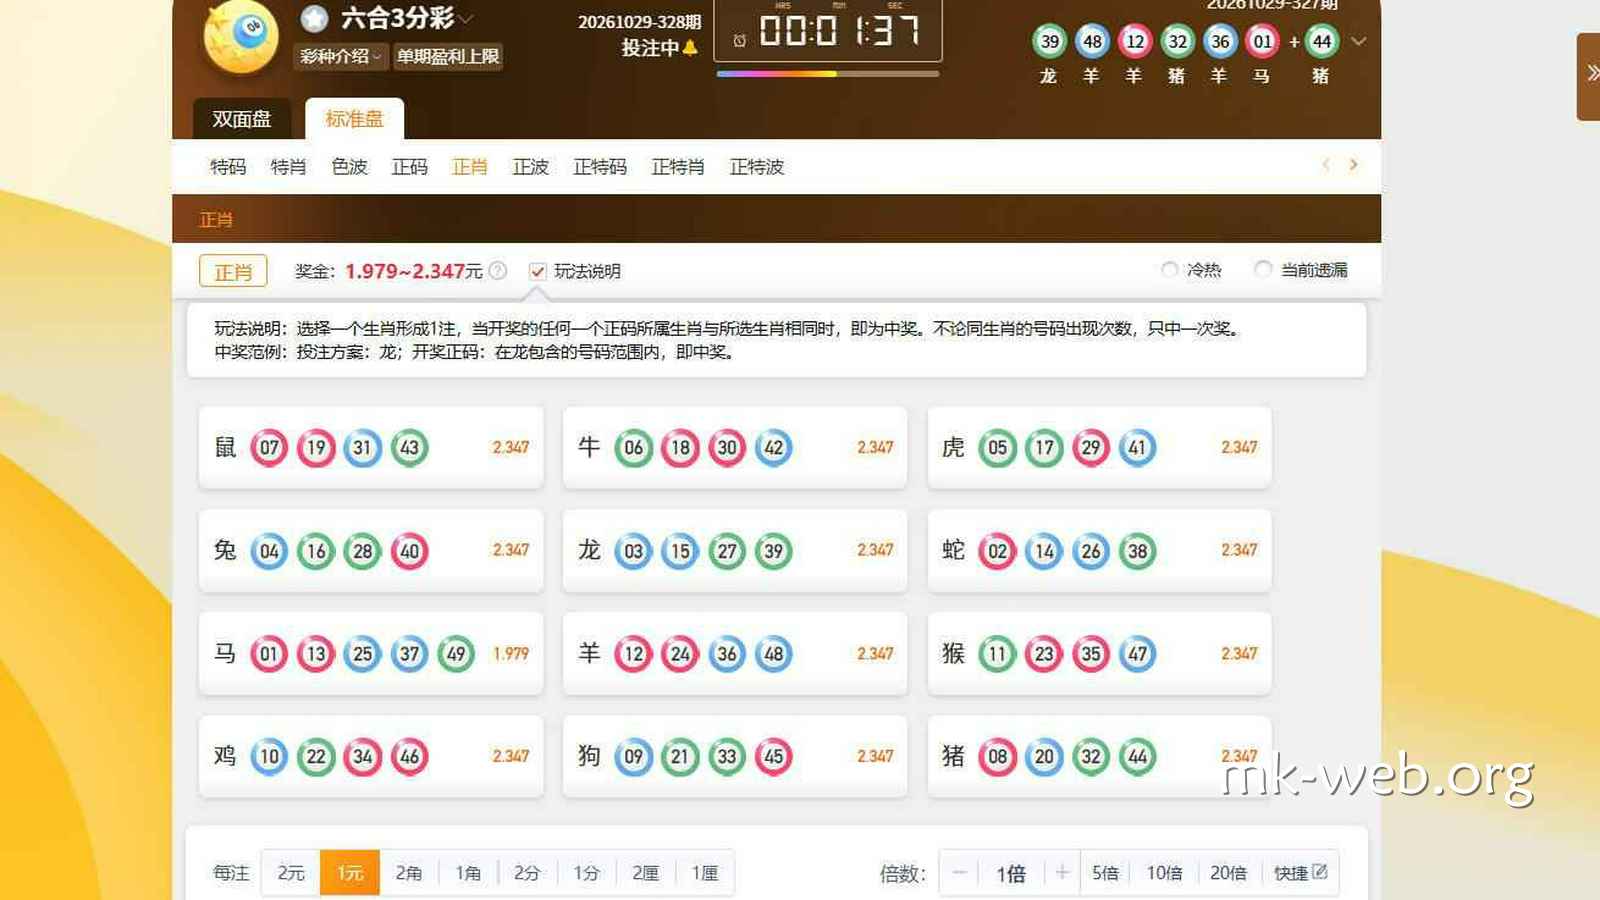Viewport: 1600px width, 900px height.
Task: Select ball 10 in the 鸡 row
Action: 269,756
